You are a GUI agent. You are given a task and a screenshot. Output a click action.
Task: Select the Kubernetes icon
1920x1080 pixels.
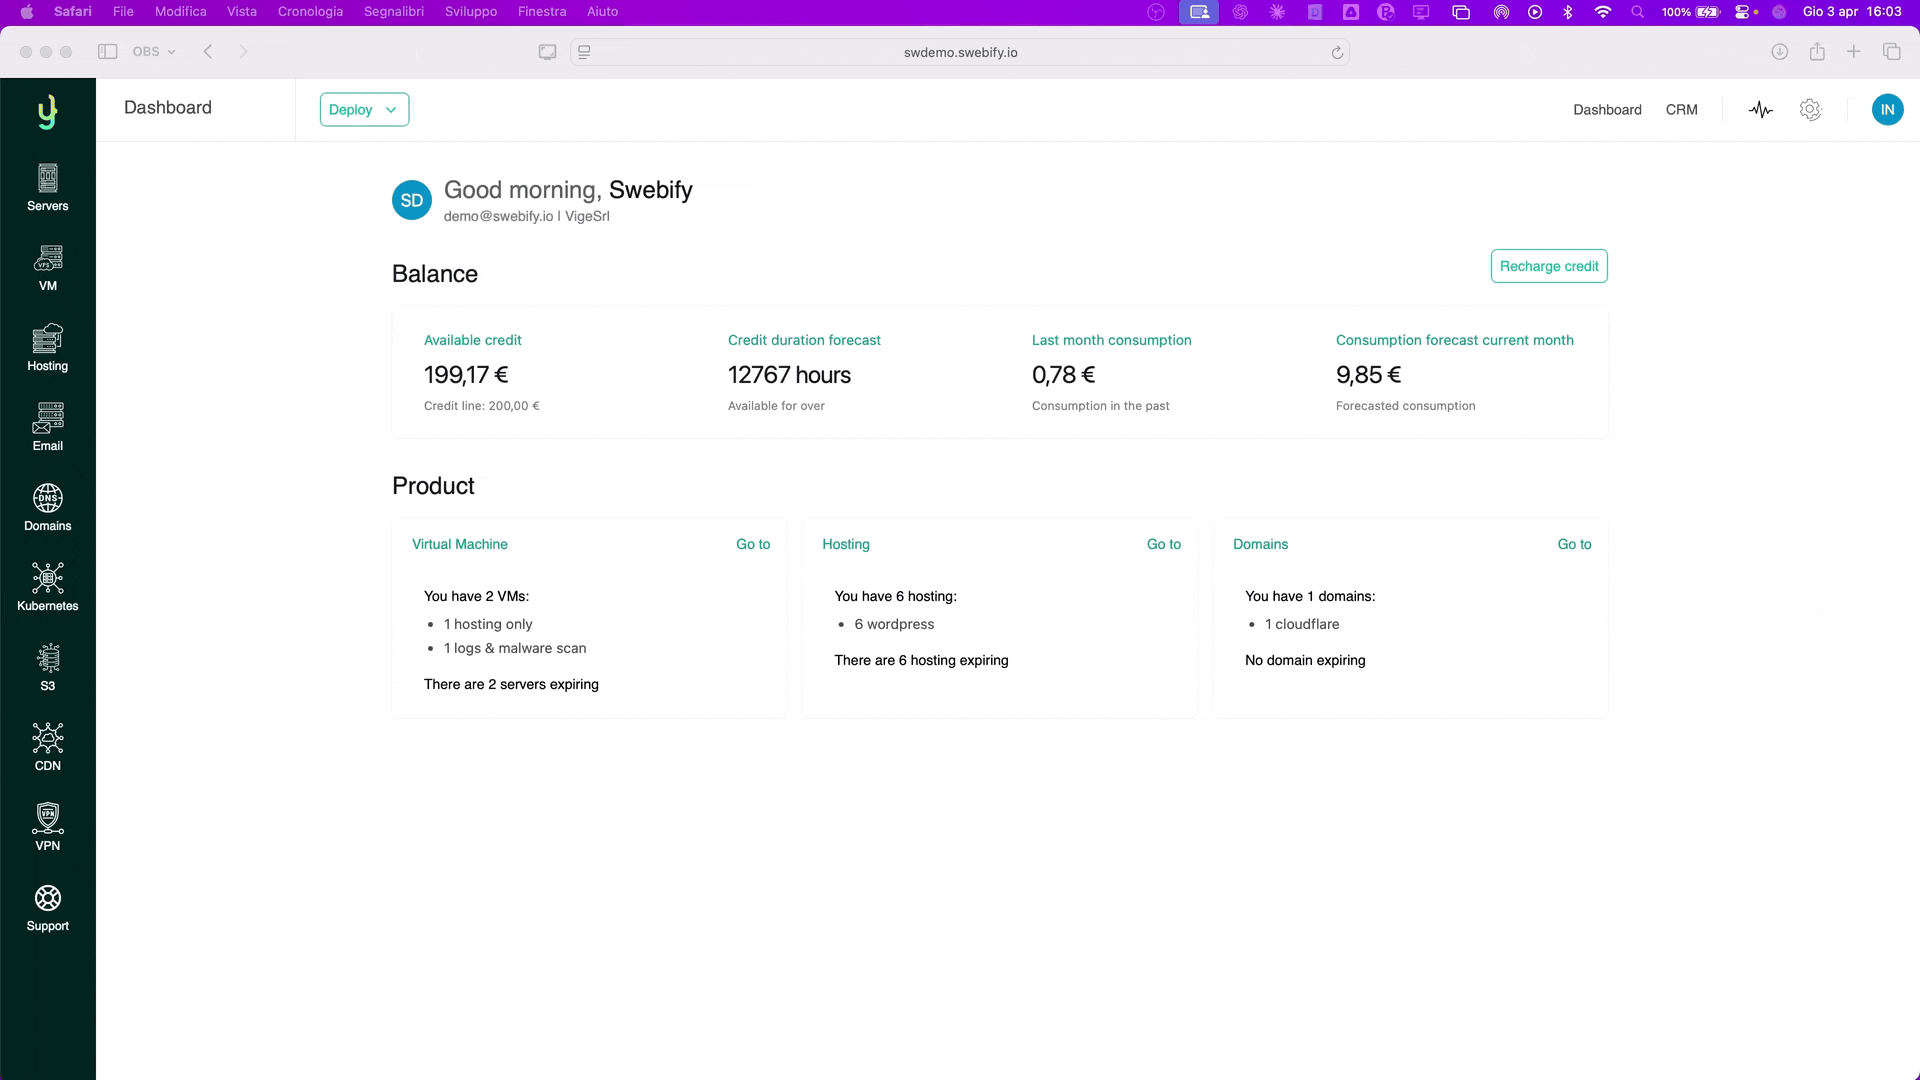pos(47,586)
